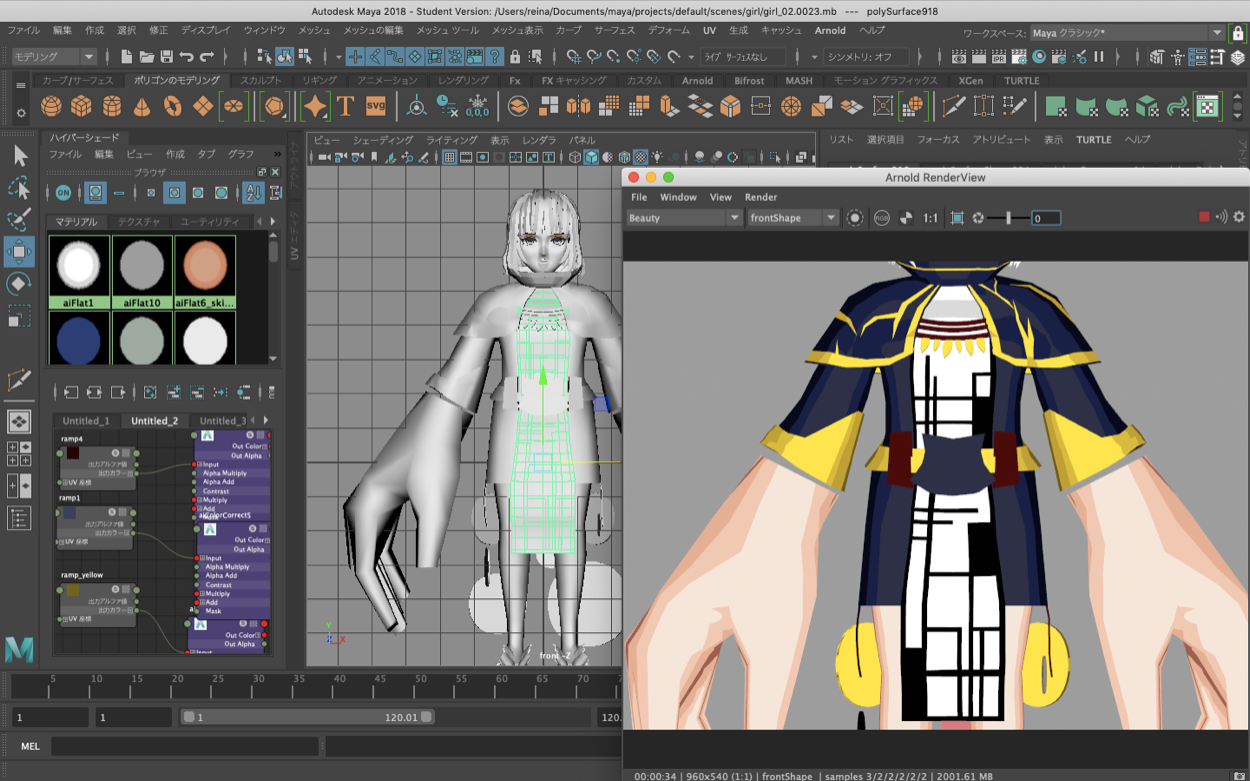The width and height of the screenshot is (1250, 781).
Task: Select the polygon Type text tool
Action: pos(345,106)
